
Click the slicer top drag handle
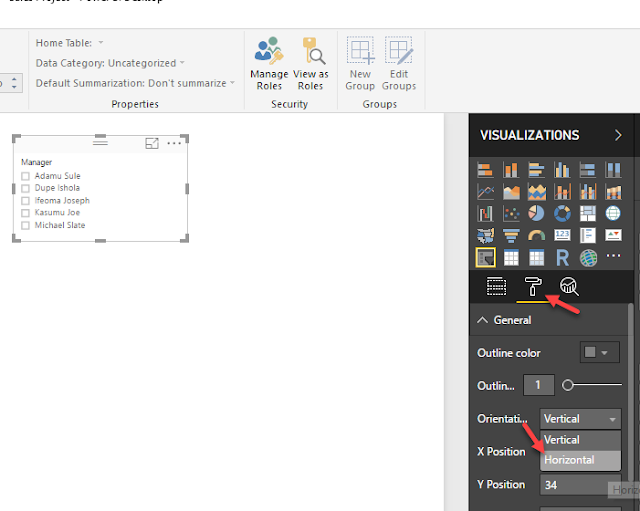100,142
